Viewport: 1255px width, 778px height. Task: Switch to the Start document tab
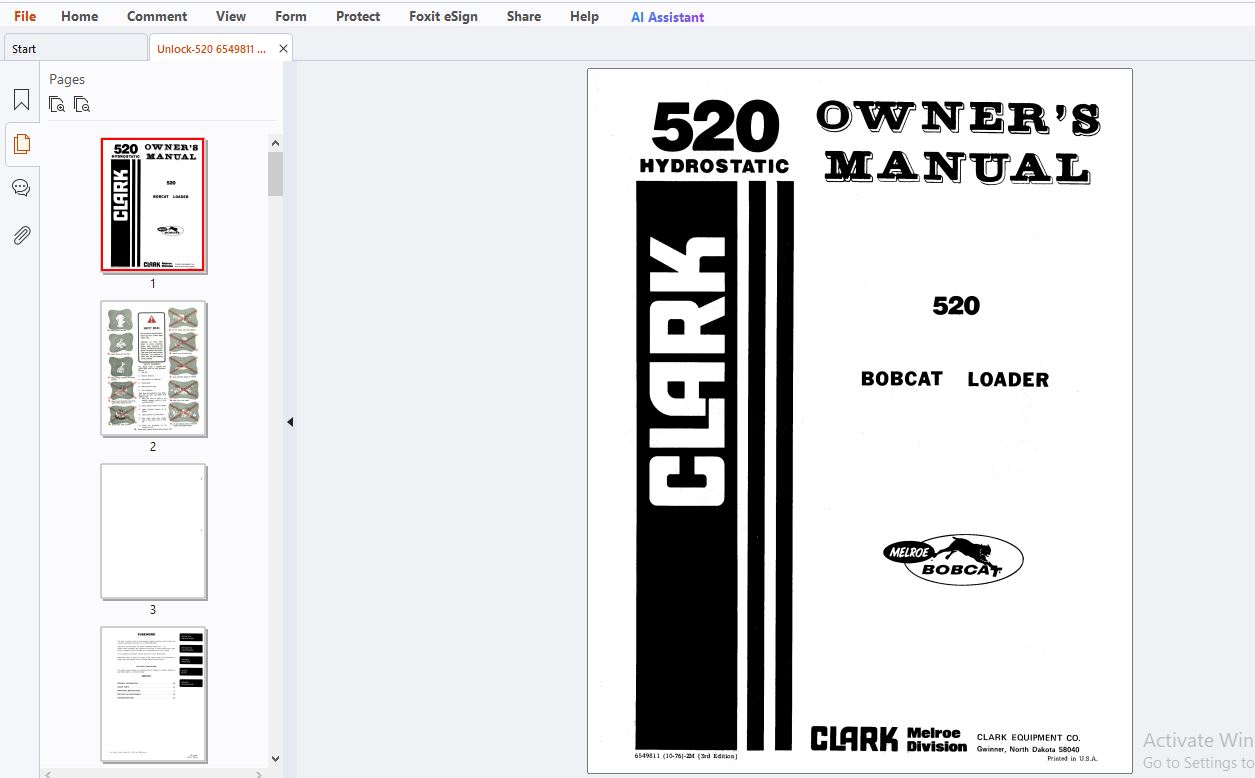(x=75, y=48)
